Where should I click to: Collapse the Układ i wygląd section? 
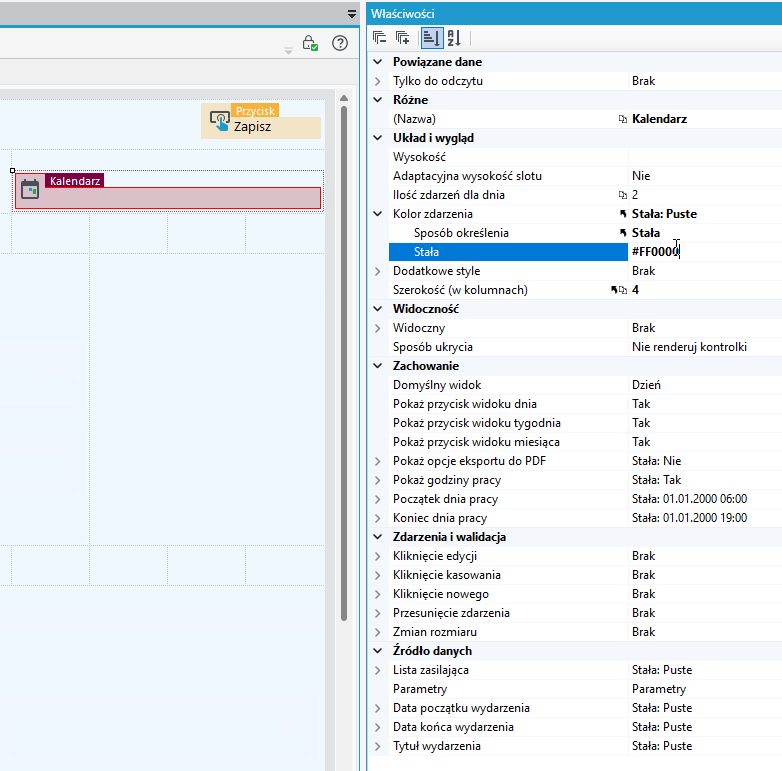tap(378, 138)
